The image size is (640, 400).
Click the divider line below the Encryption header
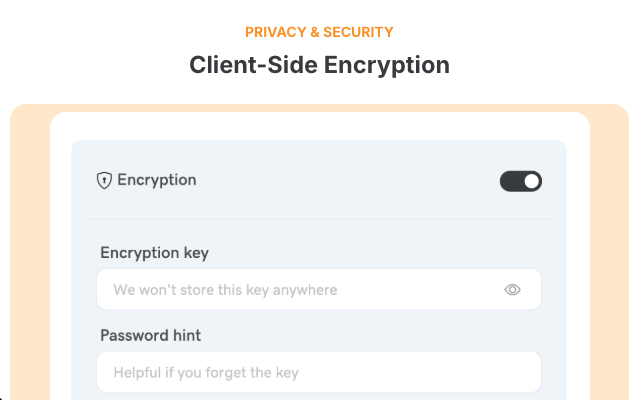[x=318, y=219]
